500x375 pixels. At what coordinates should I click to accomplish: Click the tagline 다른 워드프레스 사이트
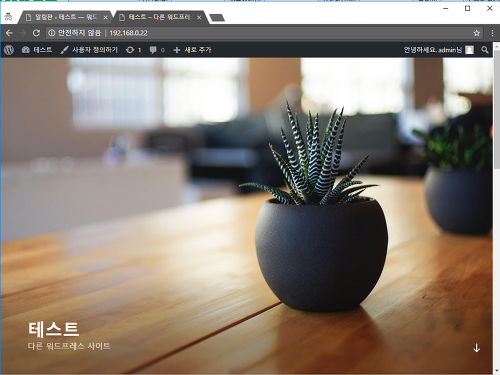[69, 346]
